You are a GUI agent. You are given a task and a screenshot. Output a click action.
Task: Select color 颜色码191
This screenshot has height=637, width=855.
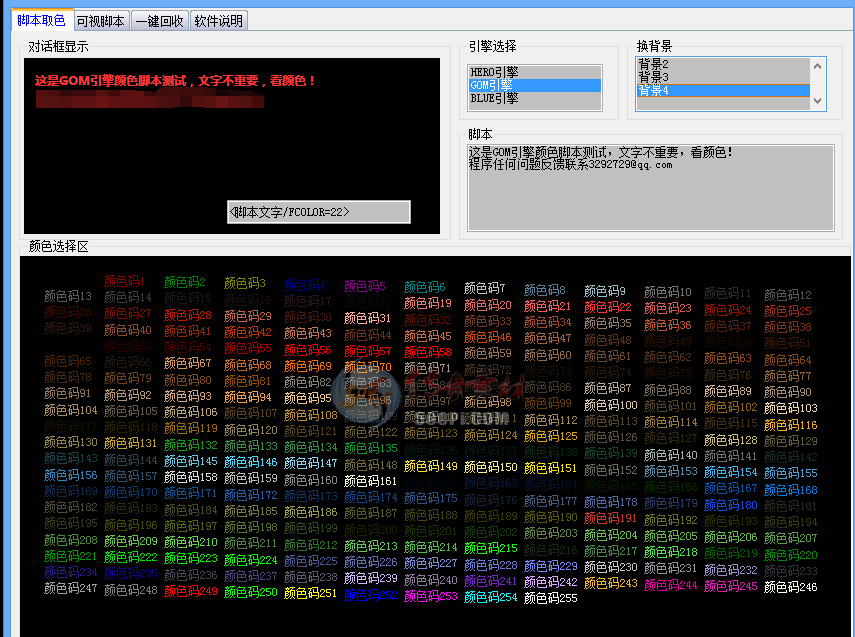[x=611, y=518]
